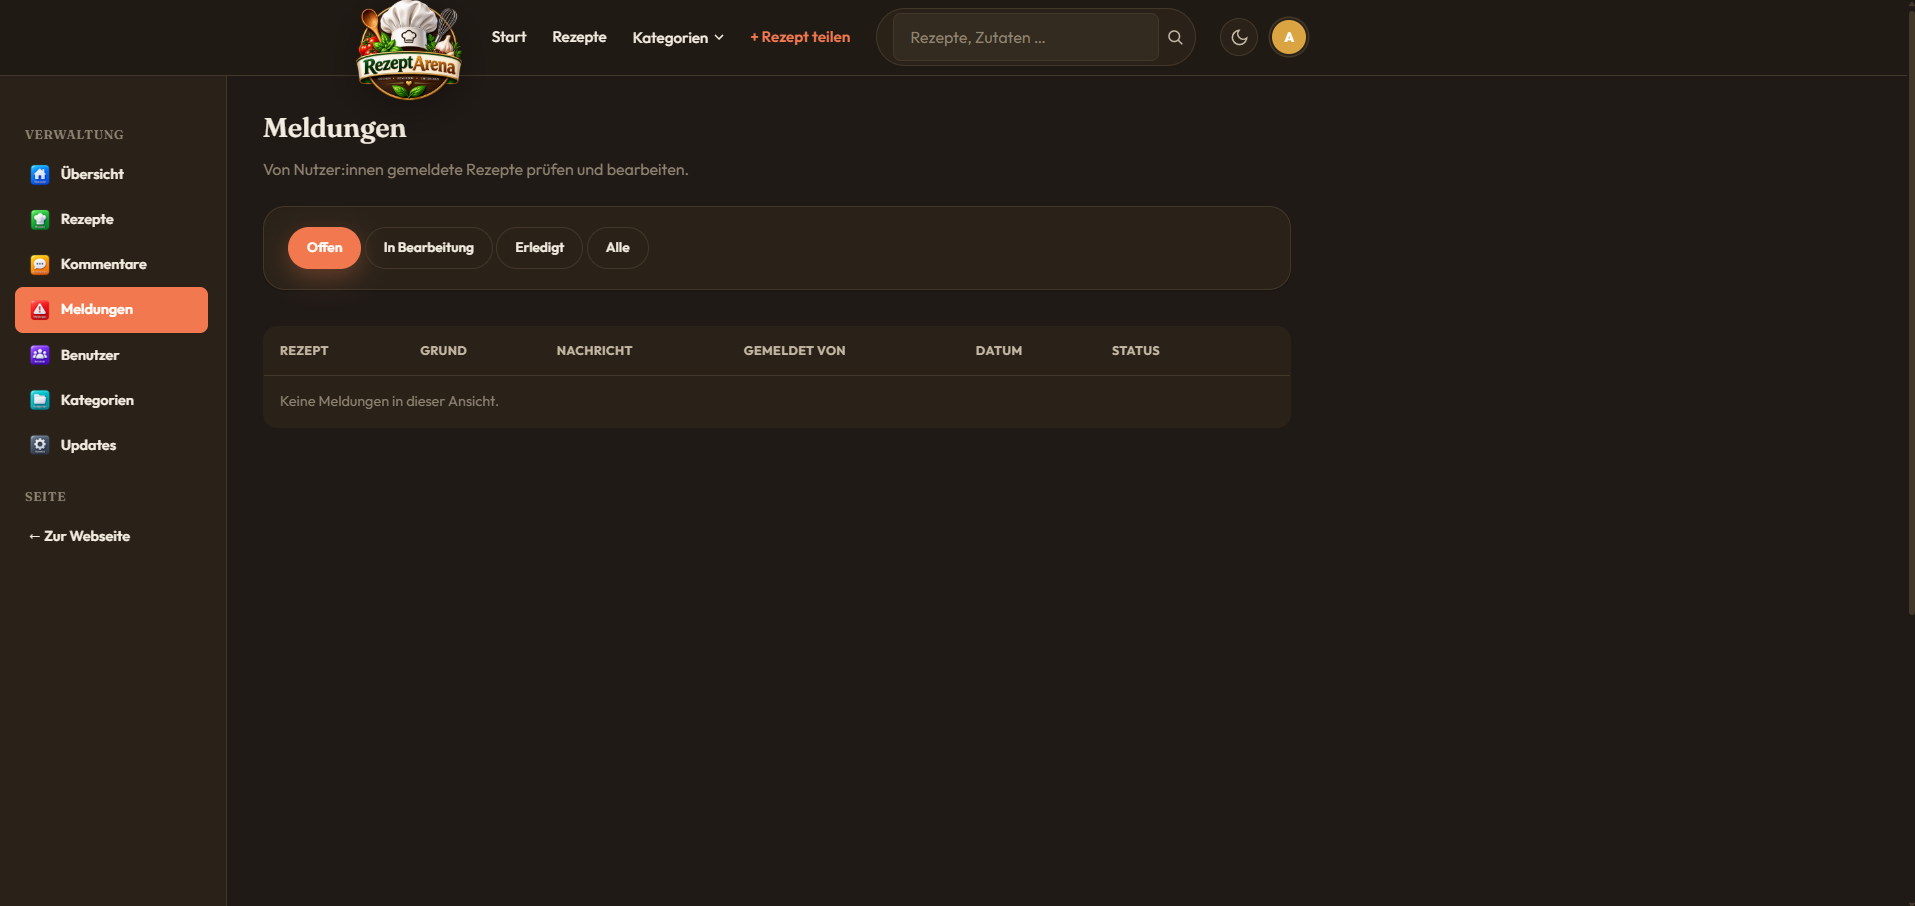Screen dimensions: 1915x906
Task: Click the Meldungen page heading
Action: coord(335,128)
